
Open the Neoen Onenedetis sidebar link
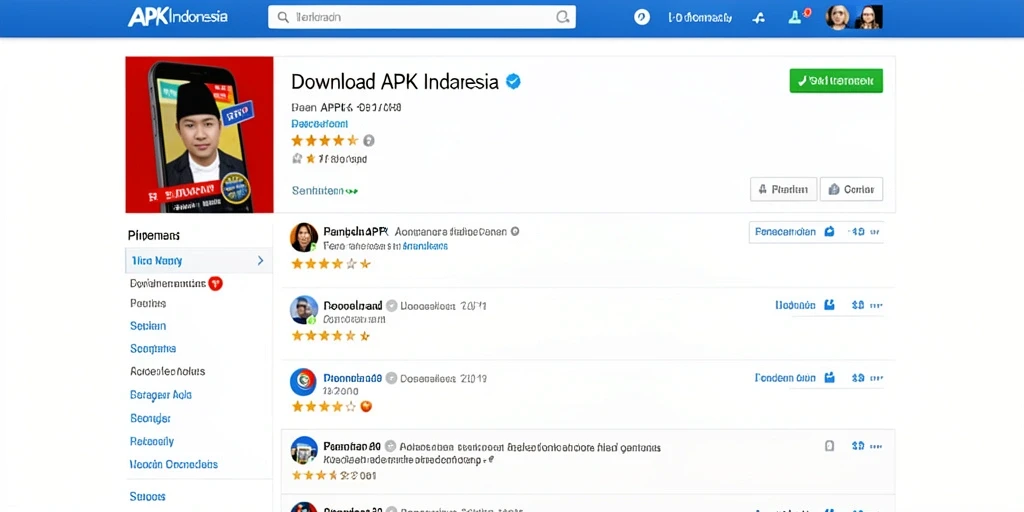174,464
